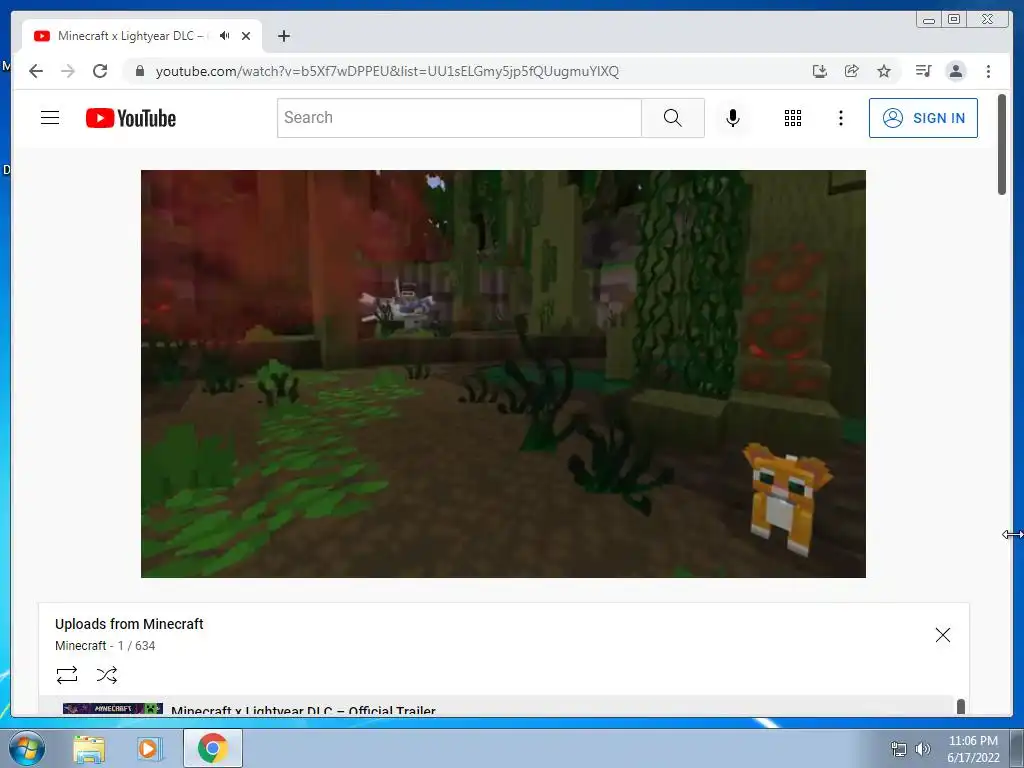Go to YouTube home via logo
Viewport: 1024px width, 768px height.
click(x=131, y=118)
